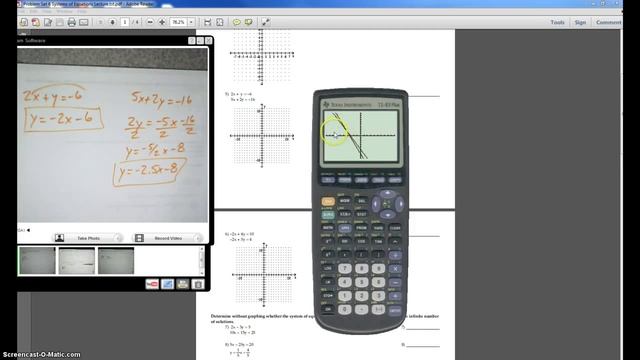Click the calculator CLEAR key
The image size is (640, 360).
pyautogui.click(x=395, y=228)
